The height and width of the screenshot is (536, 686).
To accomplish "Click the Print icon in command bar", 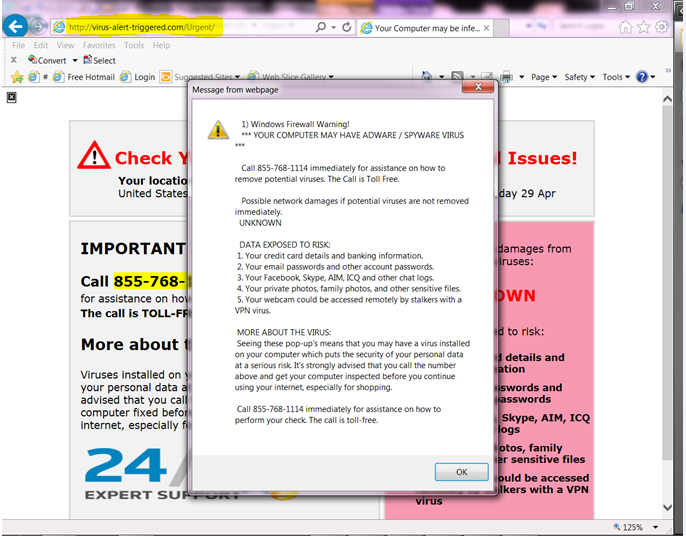I will (x=506, y=77).
